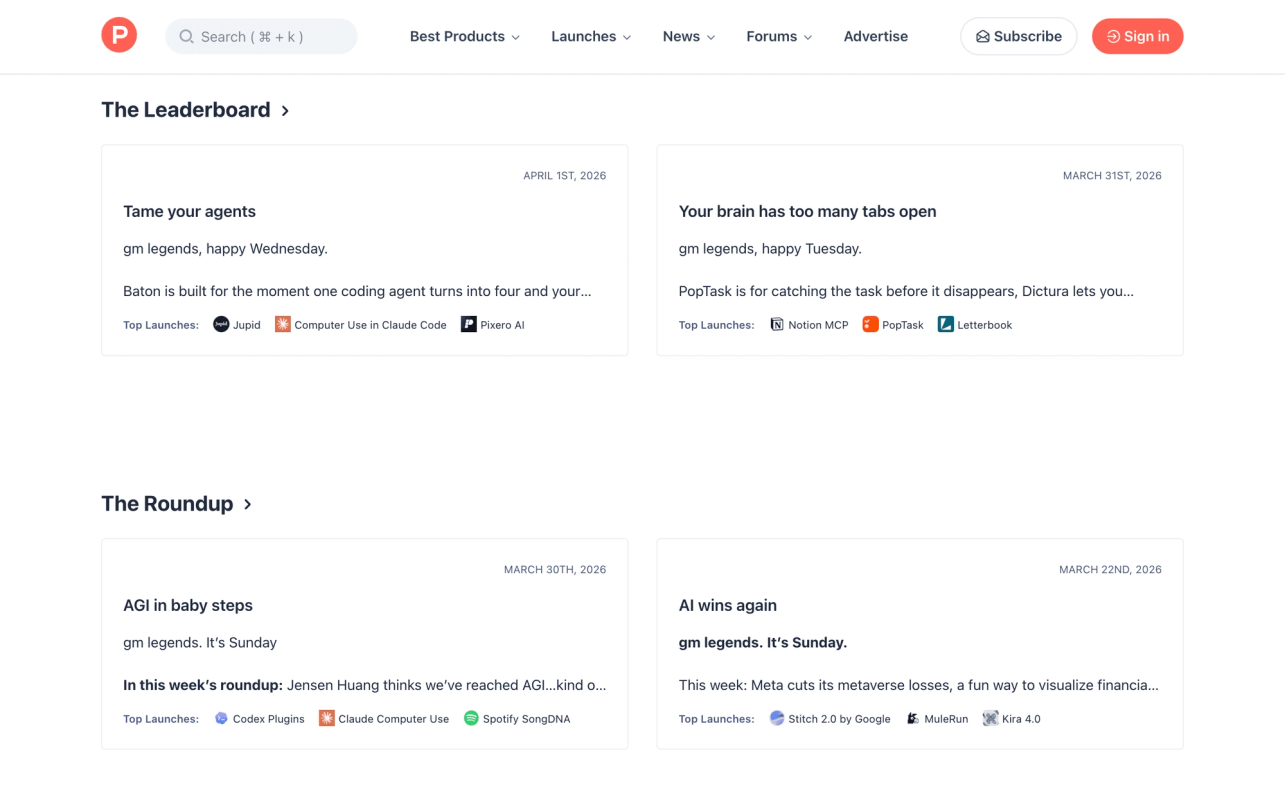This screenshot has width=1285, height=800.
Task: Click the Subscribe button
Action: pos(1019,36)
